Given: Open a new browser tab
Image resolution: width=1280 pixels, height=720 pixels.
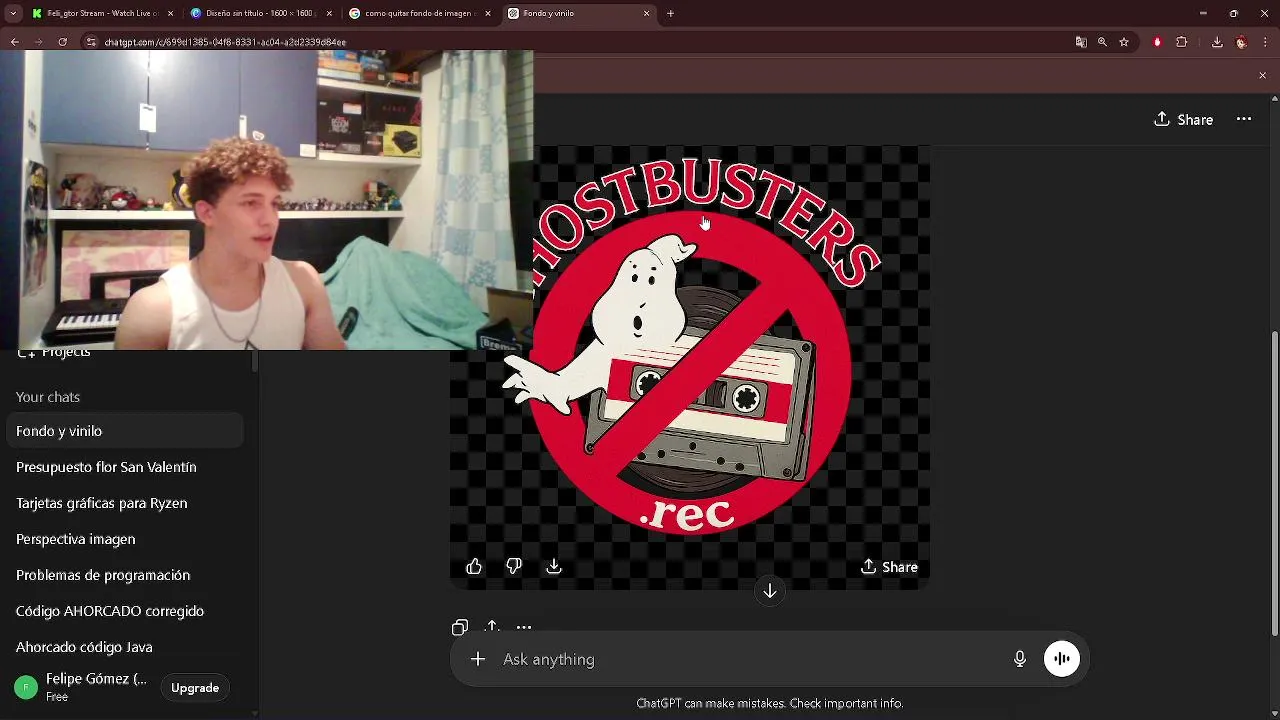Looking at the screenshot, I should 670,13.
